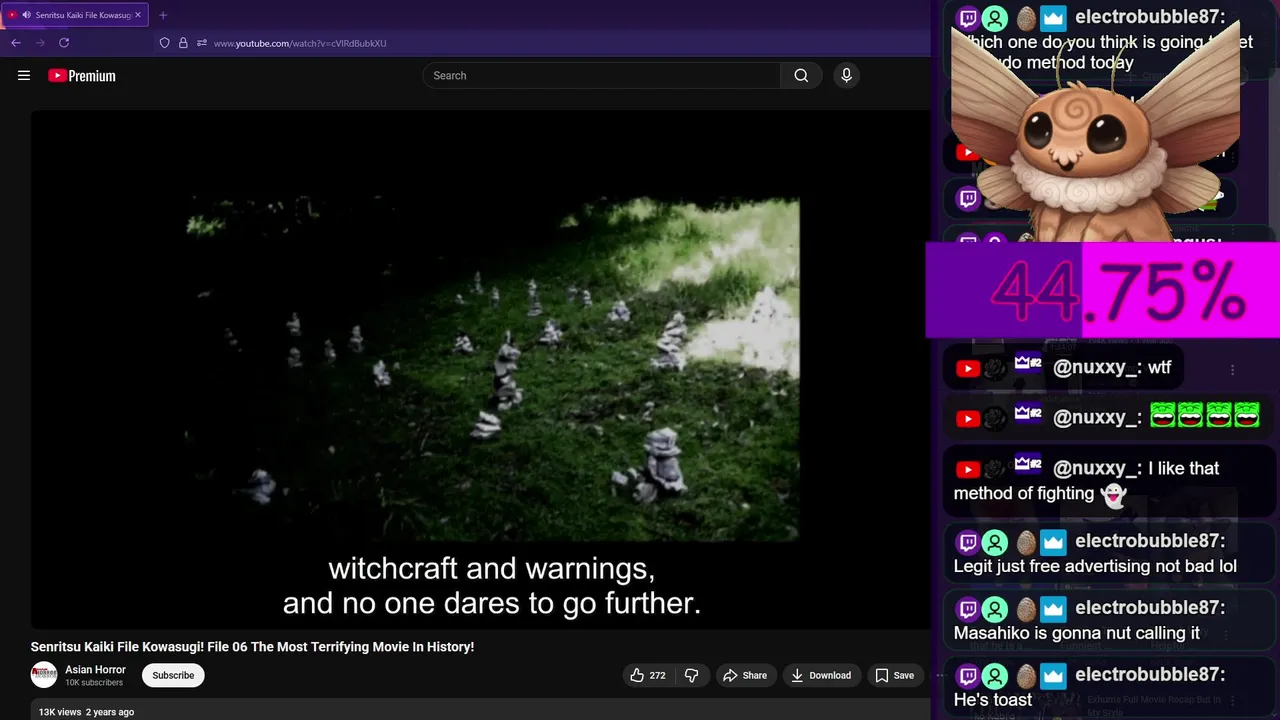Click the magnifier search button

801,75
